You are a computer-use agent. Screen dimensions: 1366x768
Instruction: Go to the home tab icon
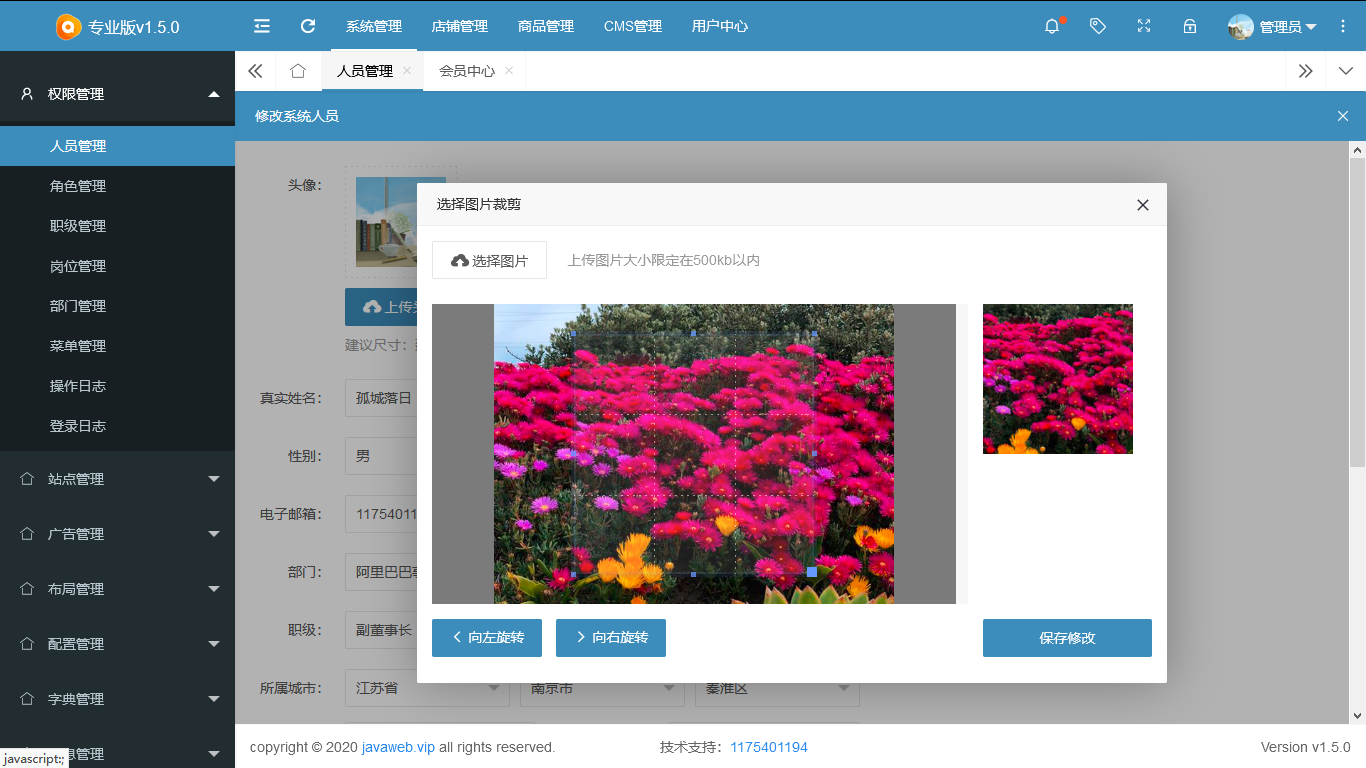tap(297, 71)
